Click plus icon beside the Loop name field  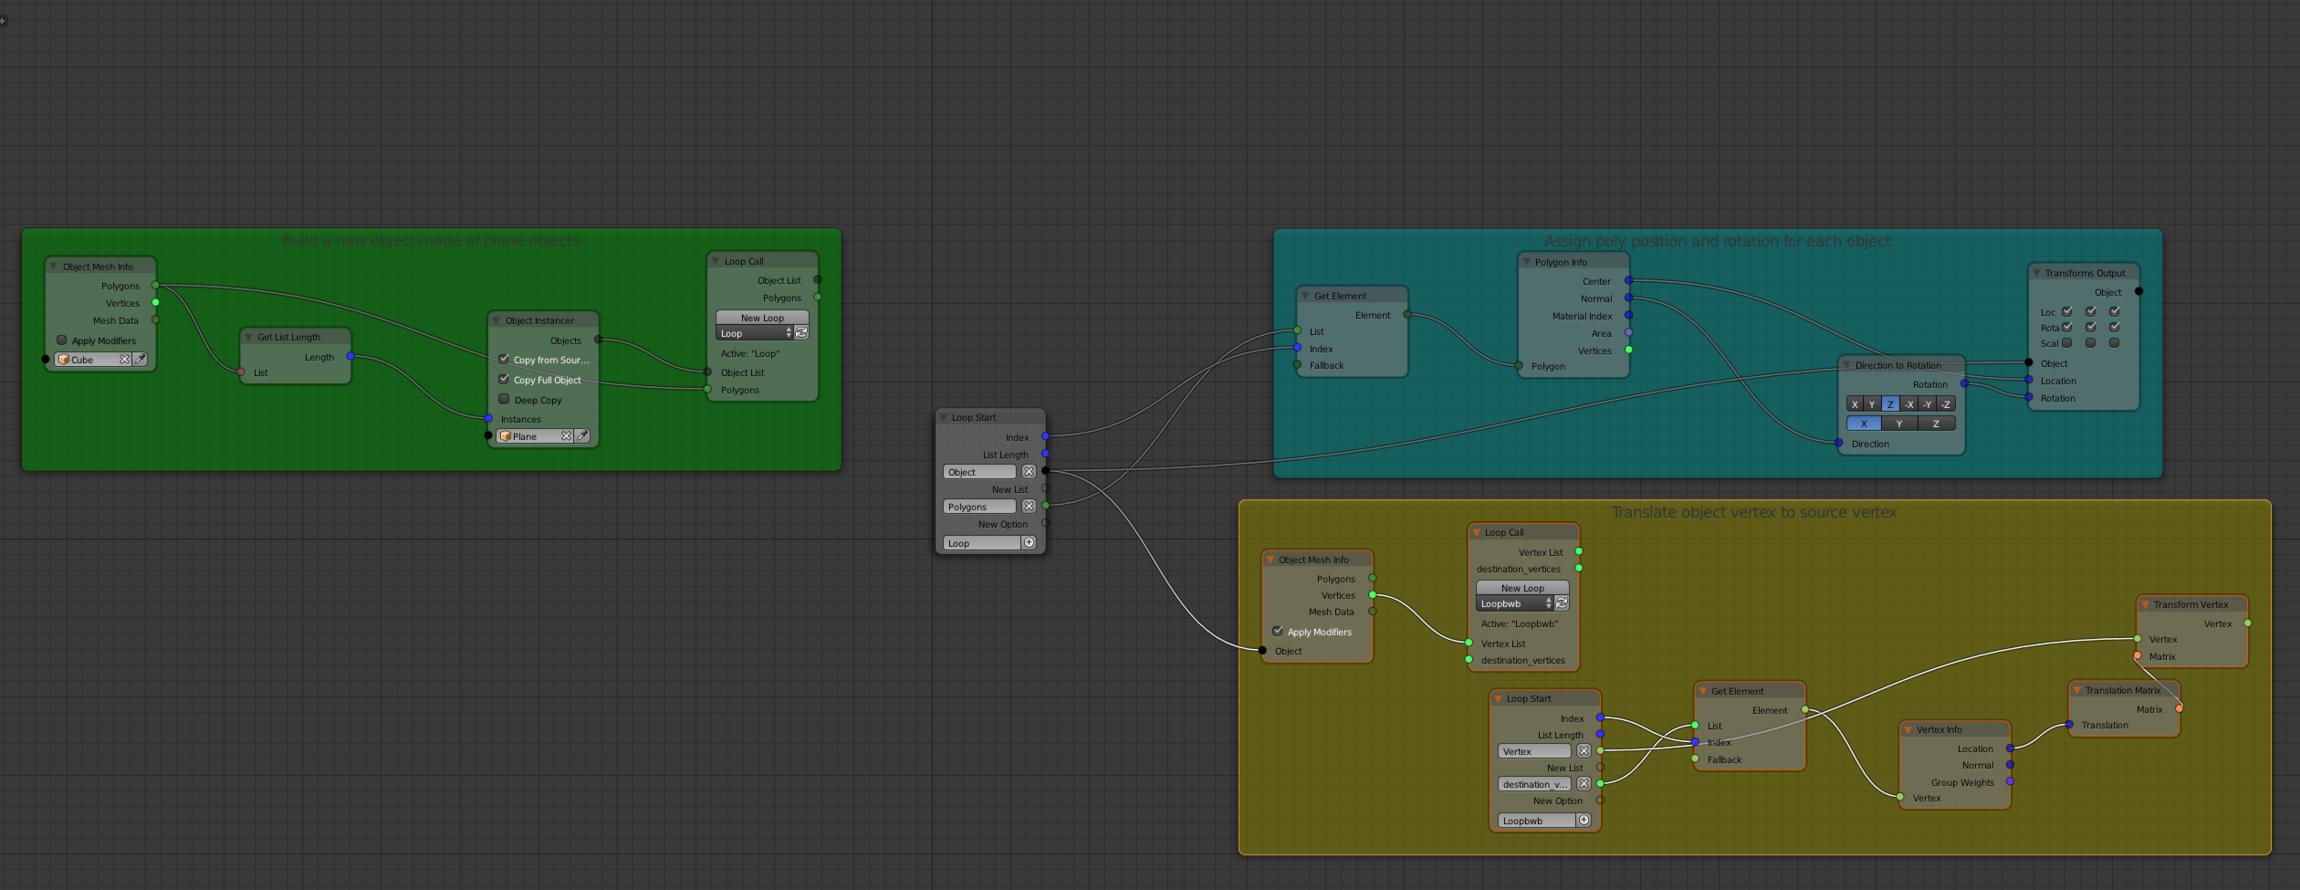click(x=1028, y=542)
